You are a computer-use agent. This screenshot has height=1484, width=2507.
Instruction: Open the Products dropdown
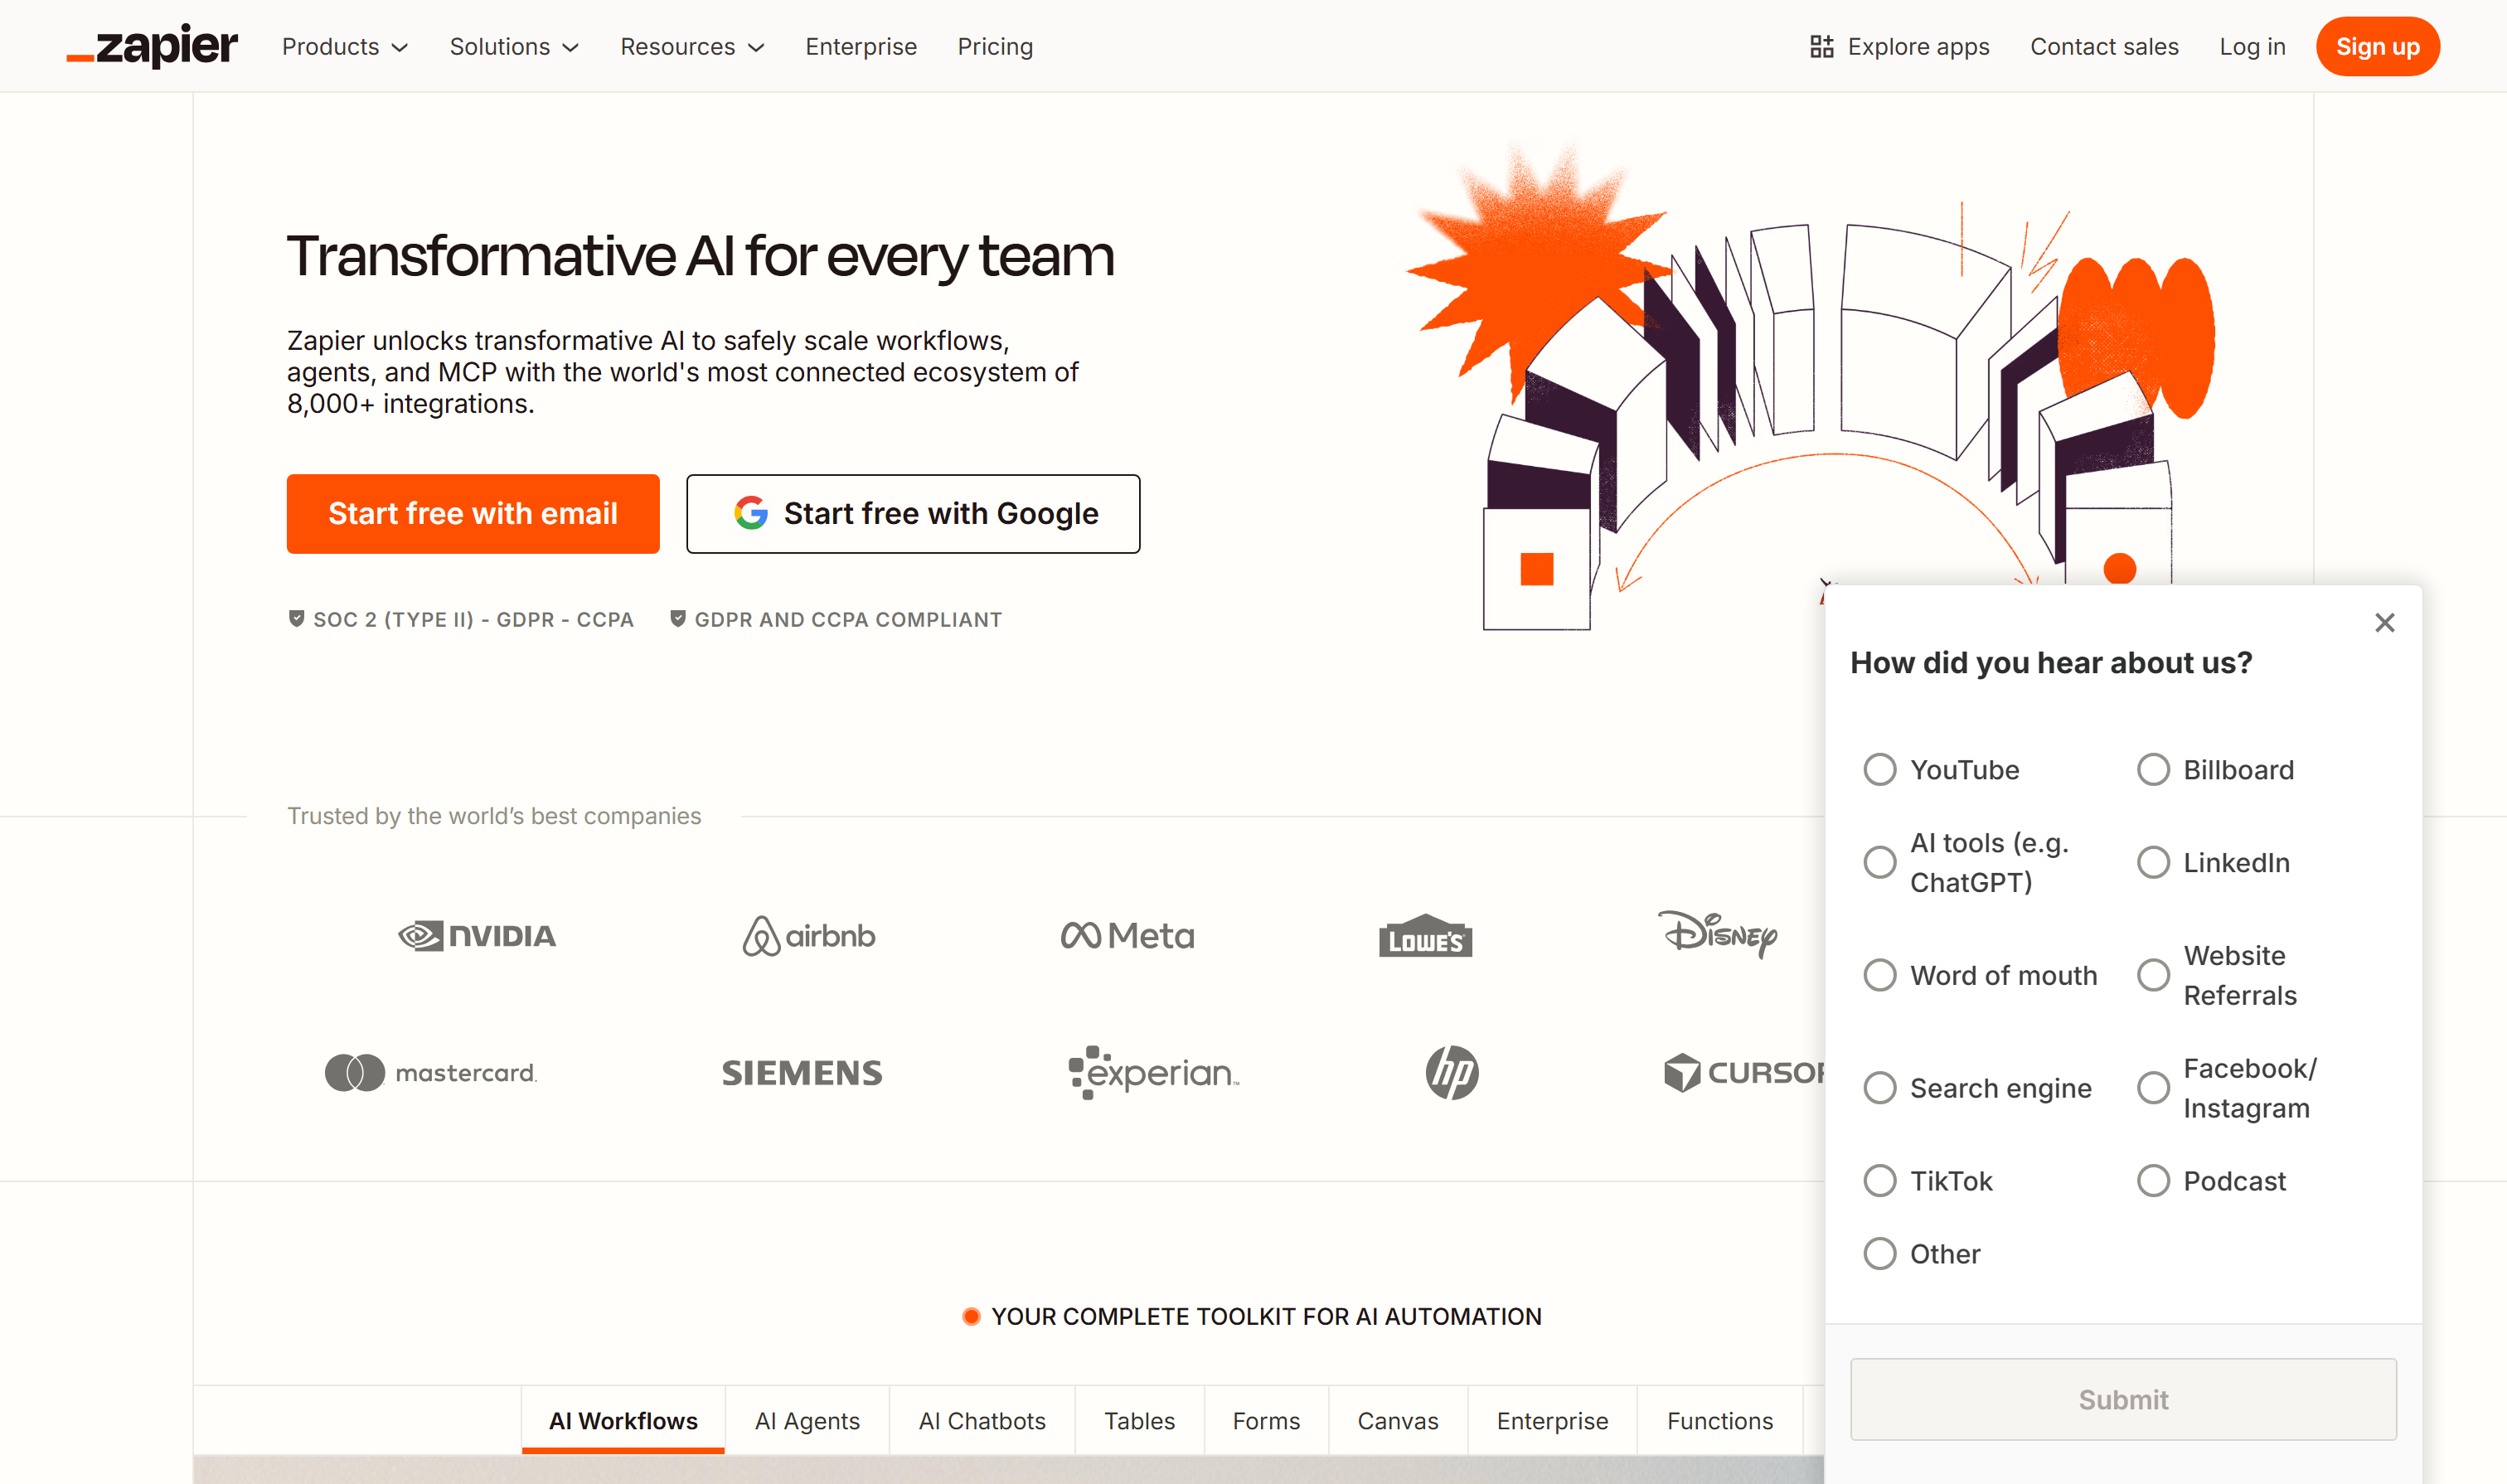(x=344, y=46)
